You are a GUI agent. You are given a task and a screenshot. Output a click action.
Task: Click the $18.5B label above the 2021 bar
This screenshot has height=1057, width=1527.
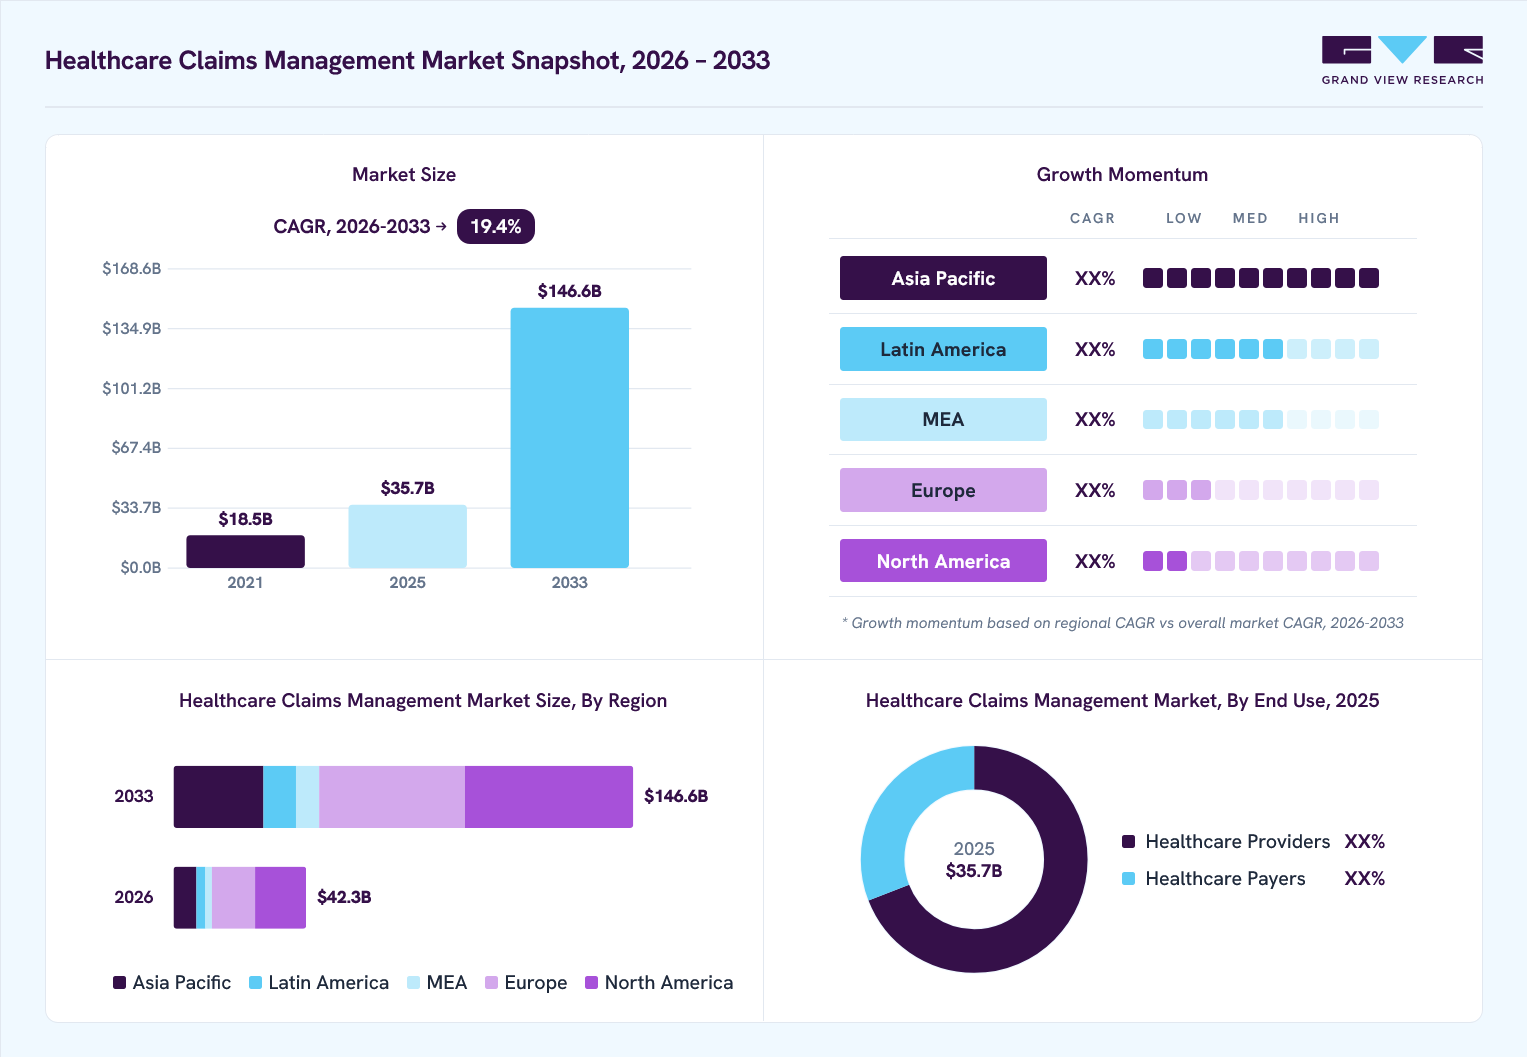pos(245,519)
